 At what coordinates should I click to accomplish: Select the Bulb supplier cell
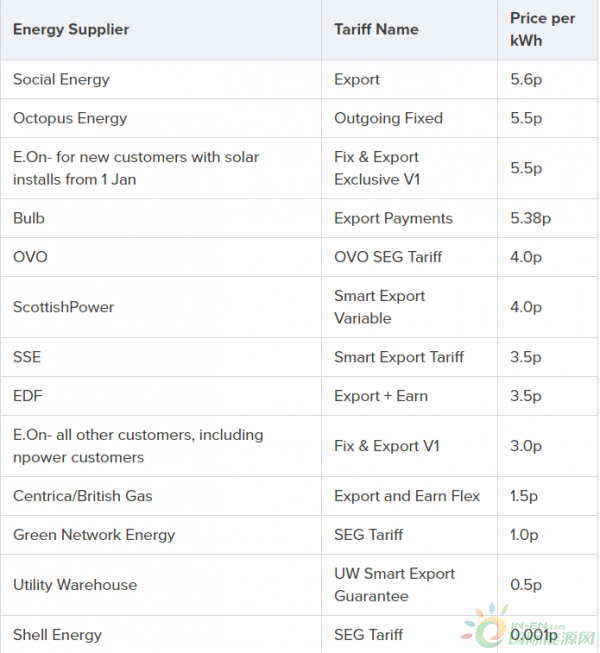click(161, 218)
